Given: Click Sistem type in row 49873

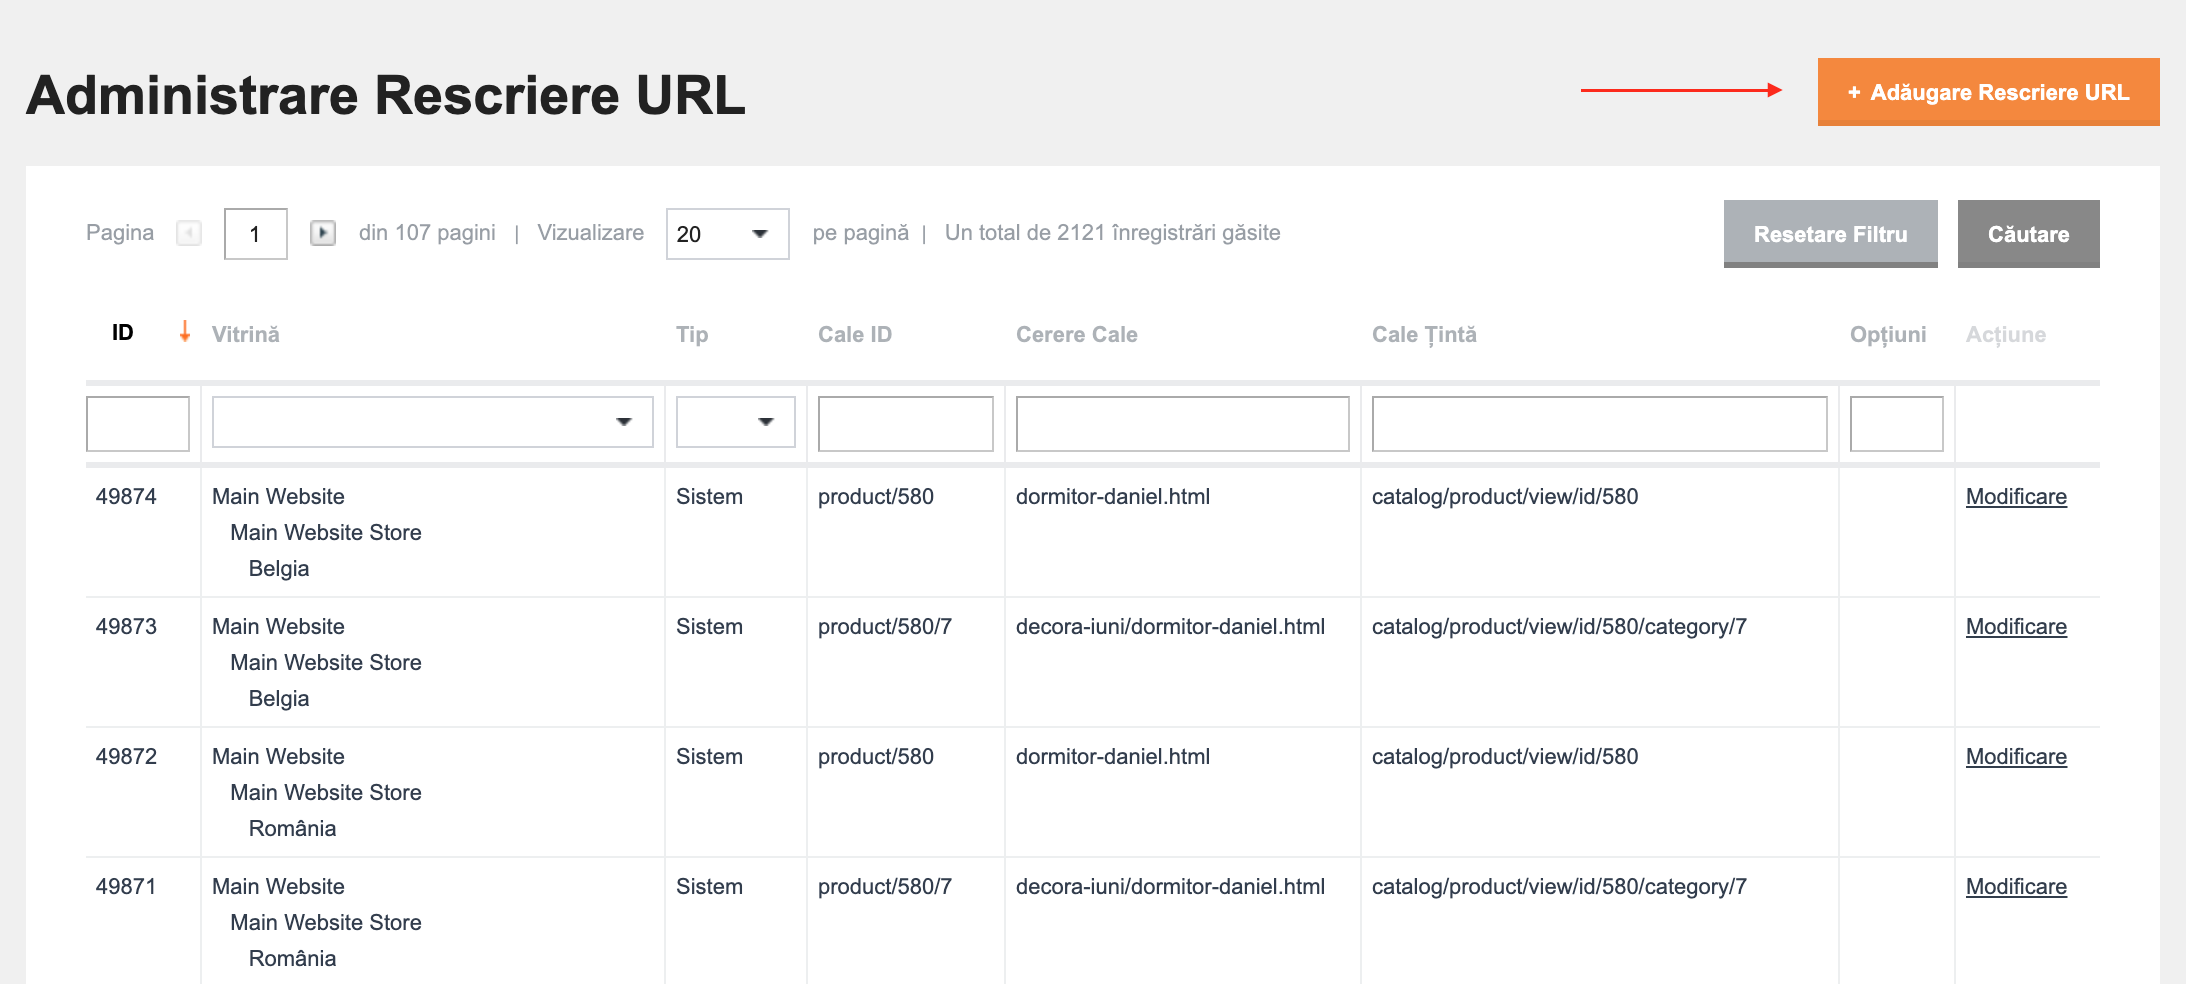Looking at the screenshot, I should [709, 627].
